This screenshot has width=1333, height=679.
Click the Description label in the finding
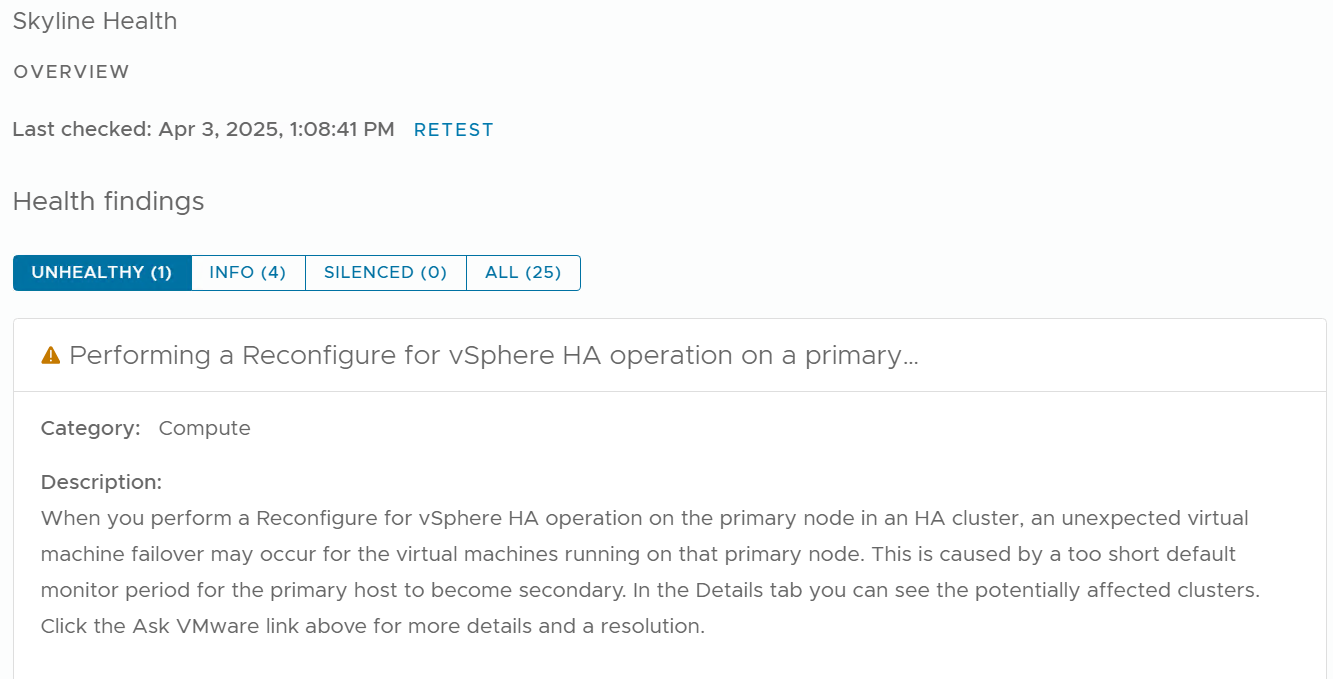tap(100, 482)
